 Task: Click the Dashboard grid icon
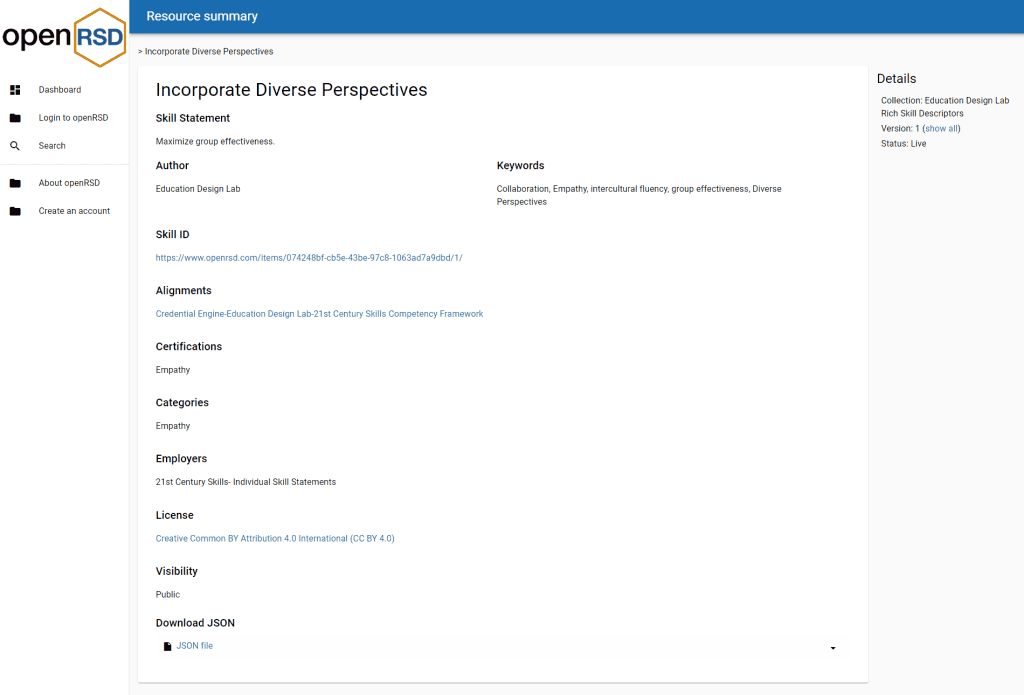15,89
